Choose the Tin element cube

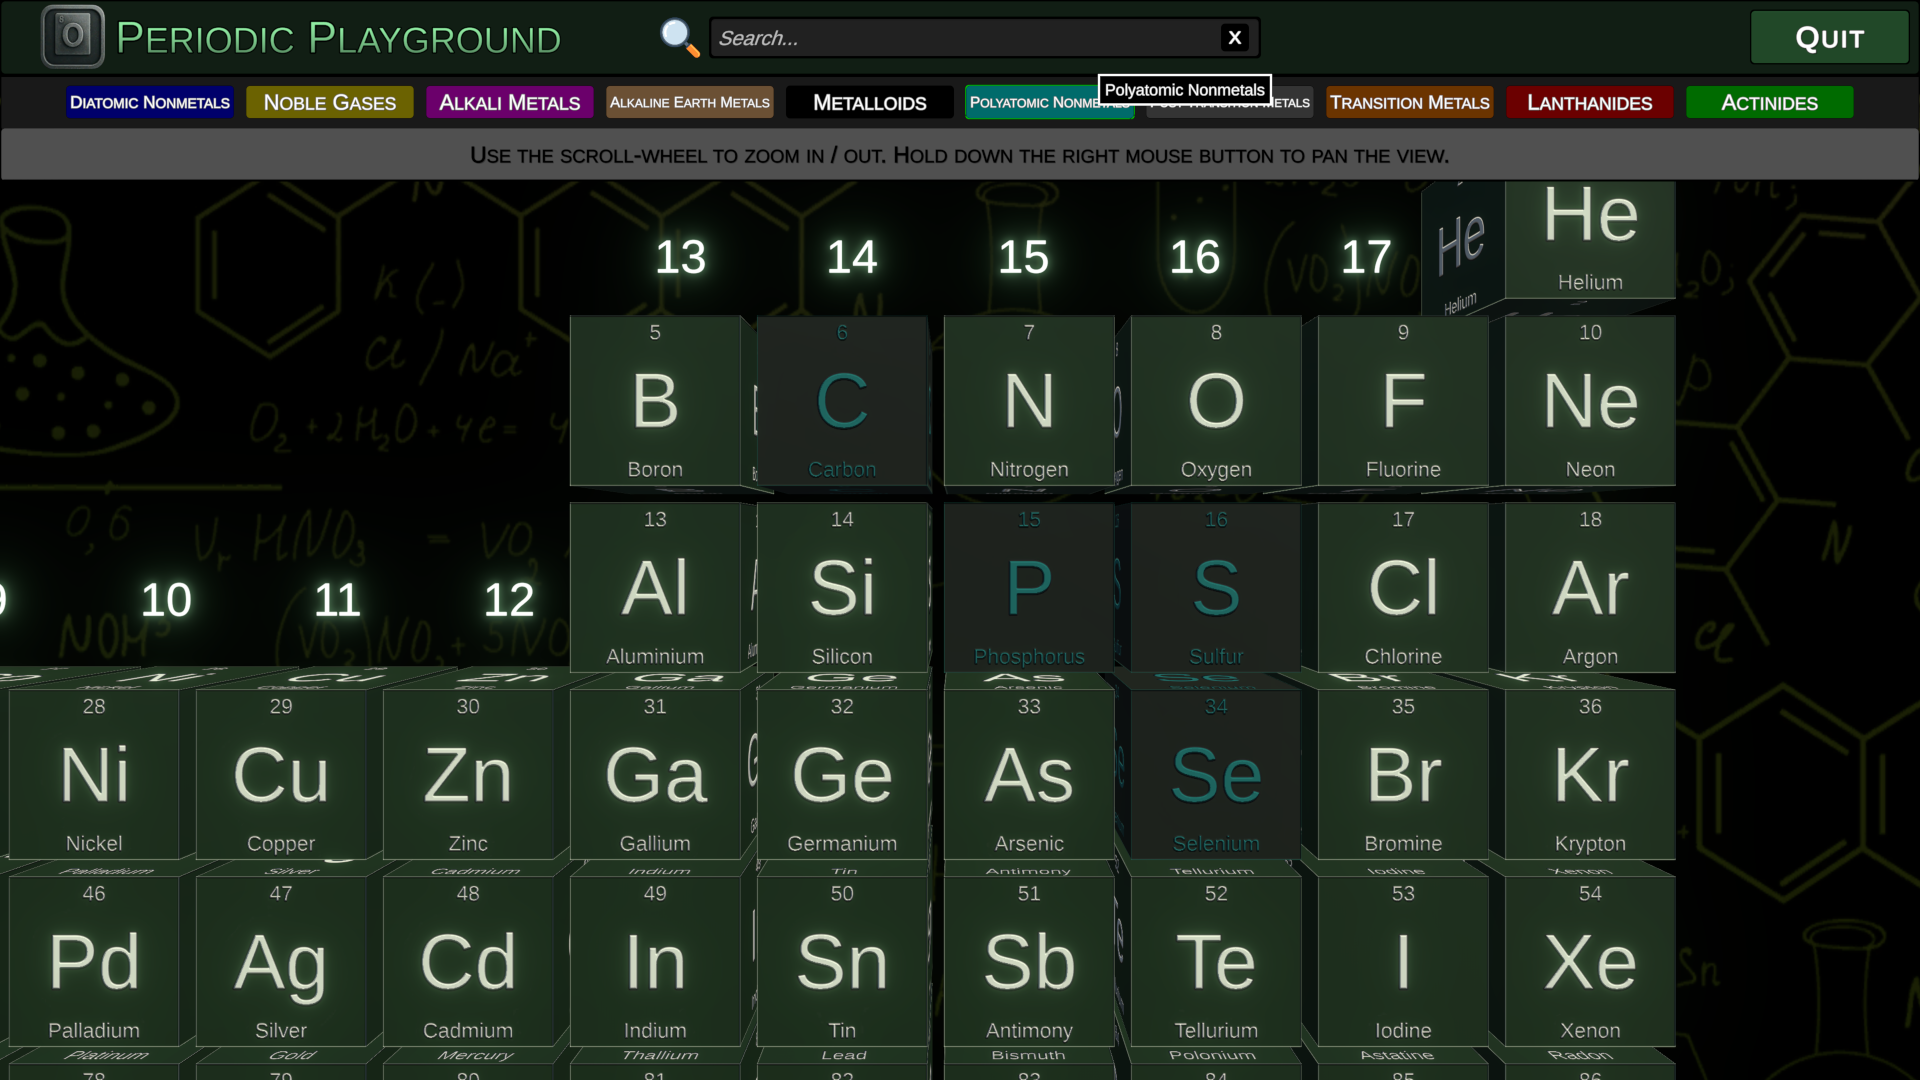tap(842, 962)
